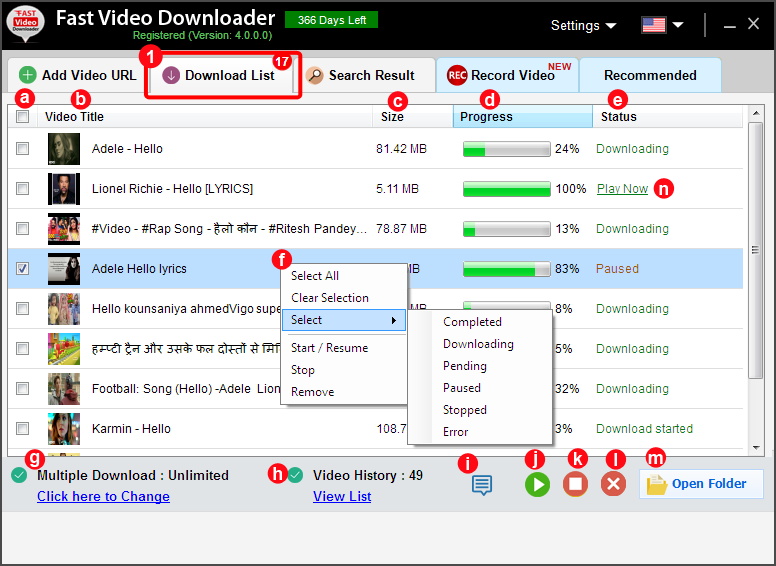Select Error in the submenu

click(480, 432)
